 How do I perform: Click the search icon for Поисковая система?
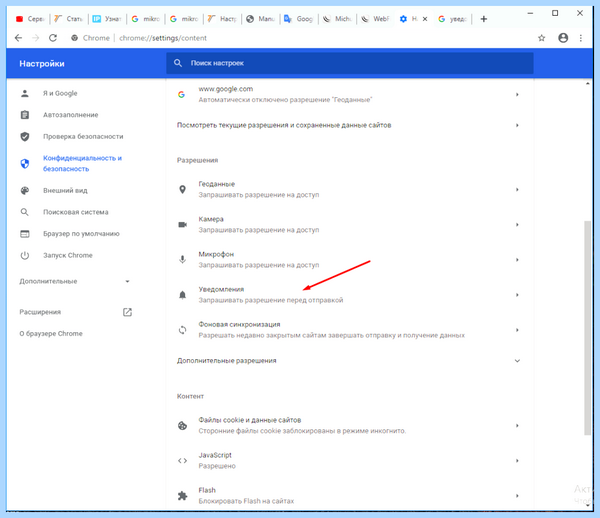coord(25,212)
